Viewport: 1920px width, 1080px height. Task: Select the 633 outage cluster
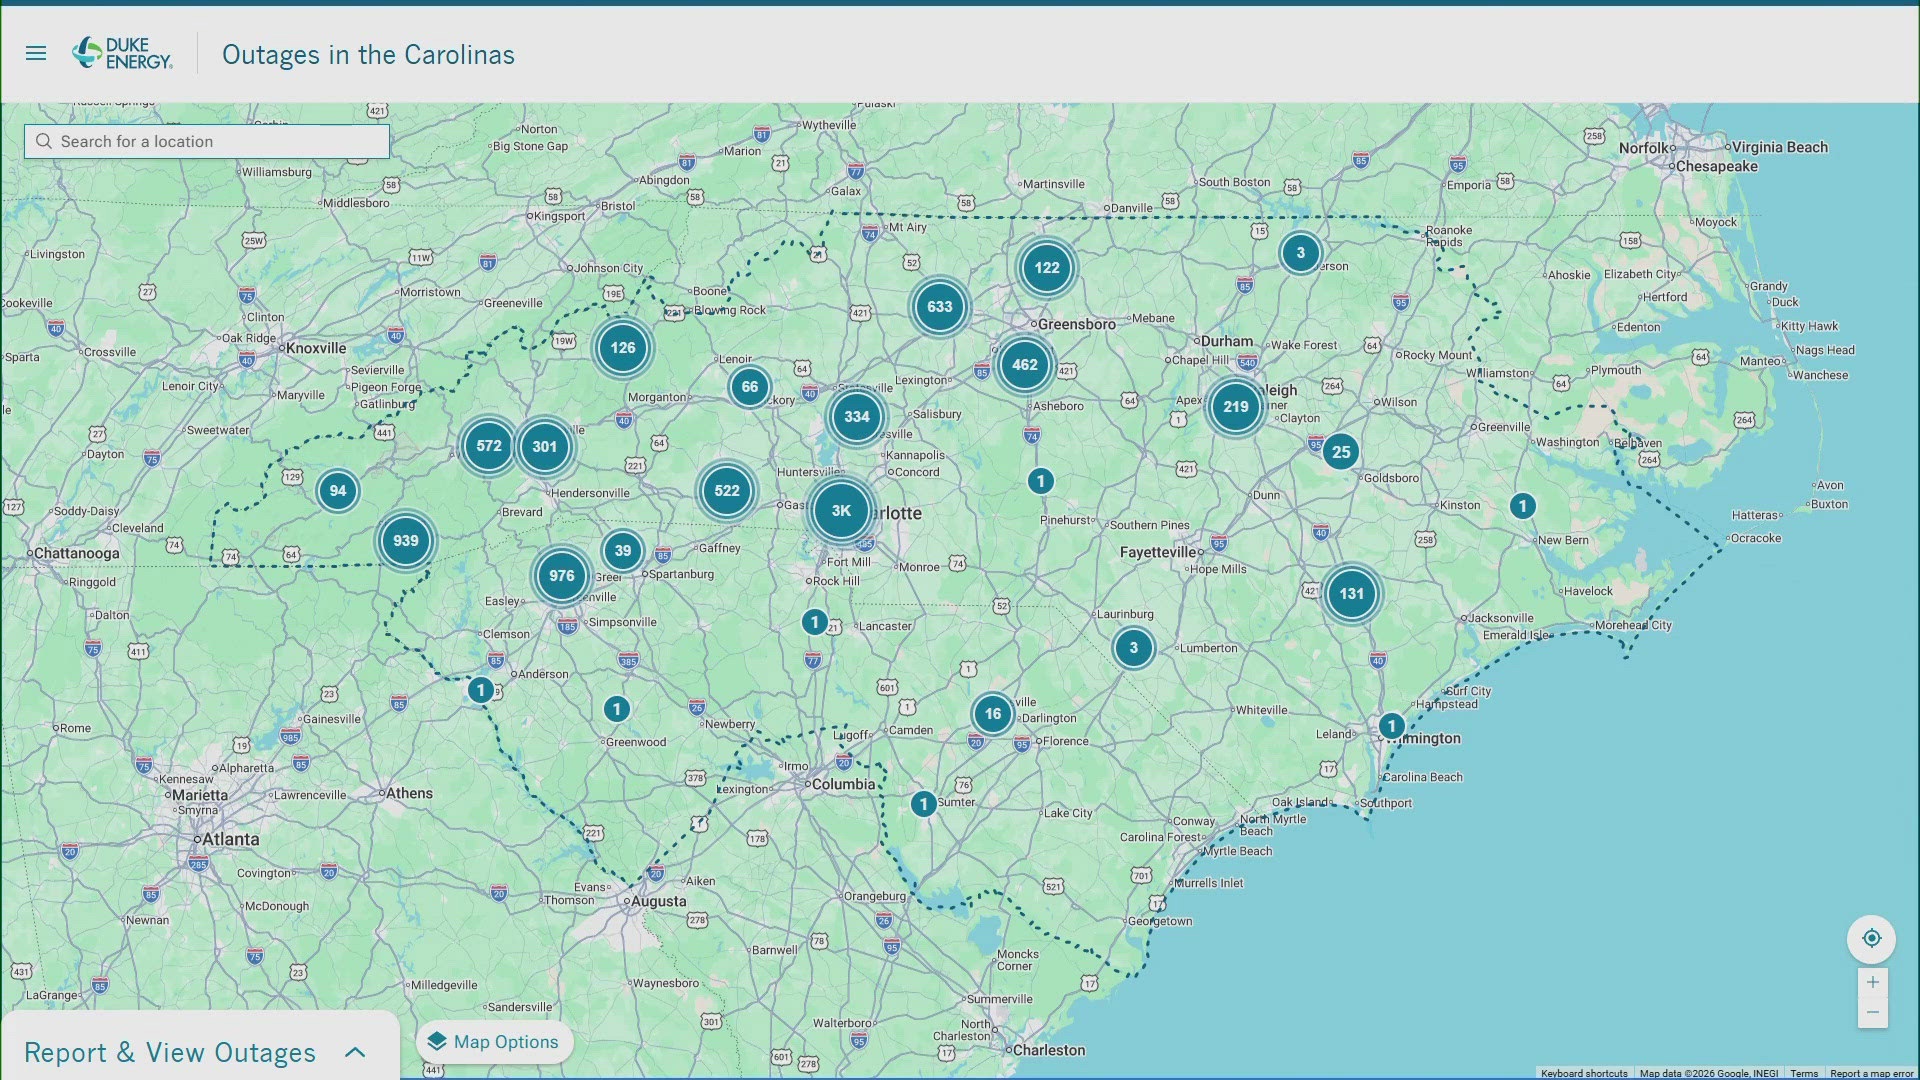pos(939,306)
